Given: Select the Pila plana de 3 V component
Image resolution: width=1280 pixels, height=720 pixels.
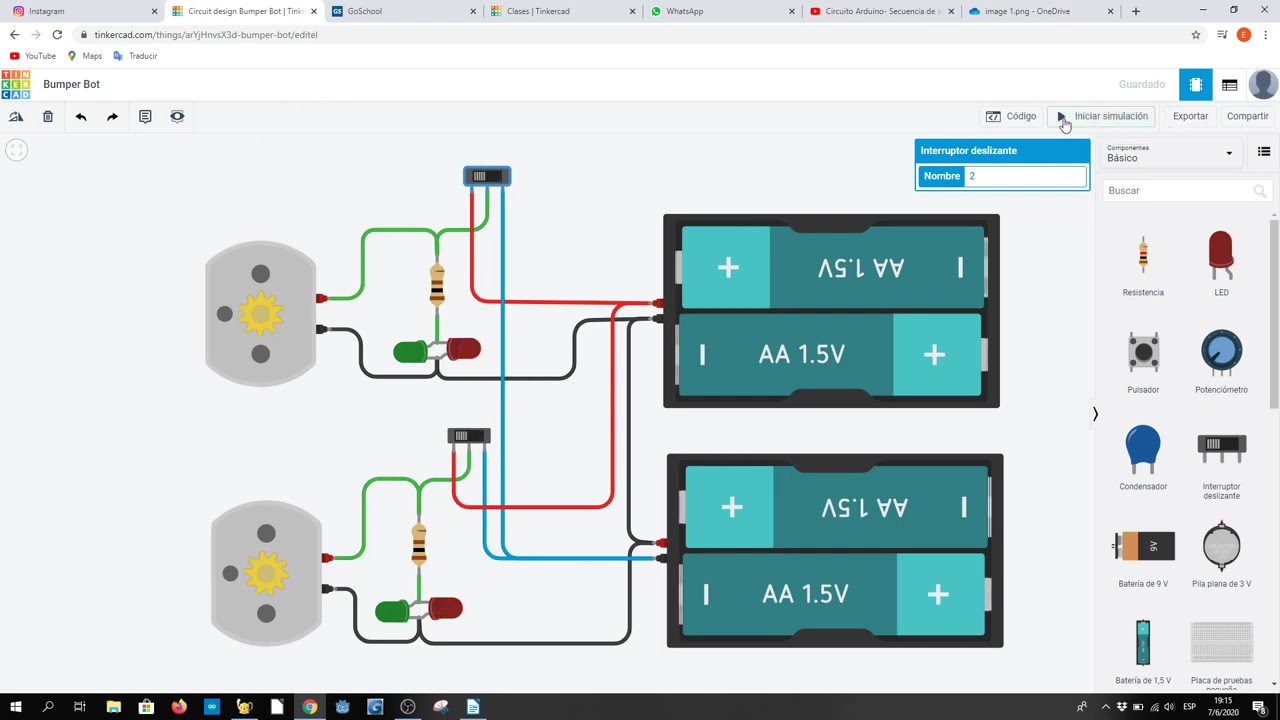Looking at the screenshot, I should click(1221, 556).
